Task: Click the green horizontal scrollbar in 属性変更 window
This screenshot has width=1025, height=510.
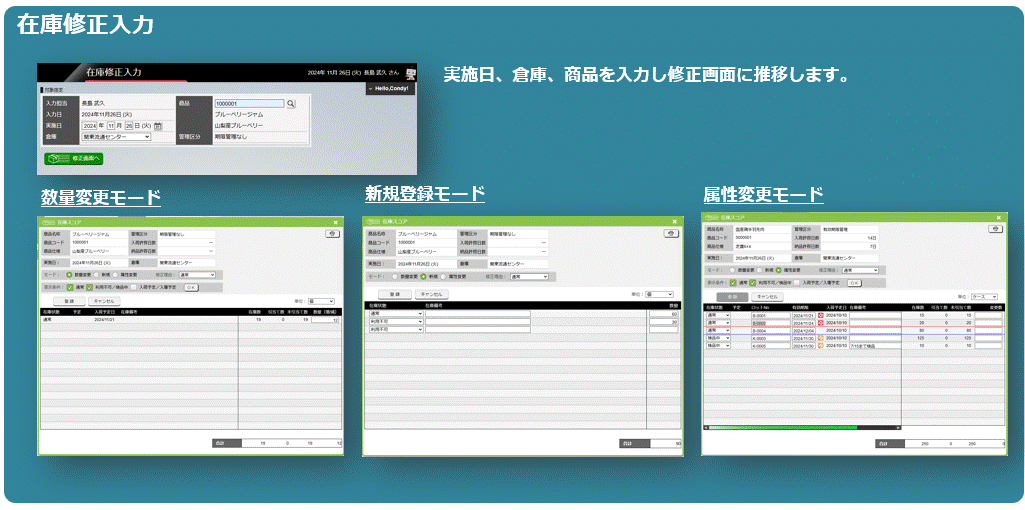Action: (782, 428)
